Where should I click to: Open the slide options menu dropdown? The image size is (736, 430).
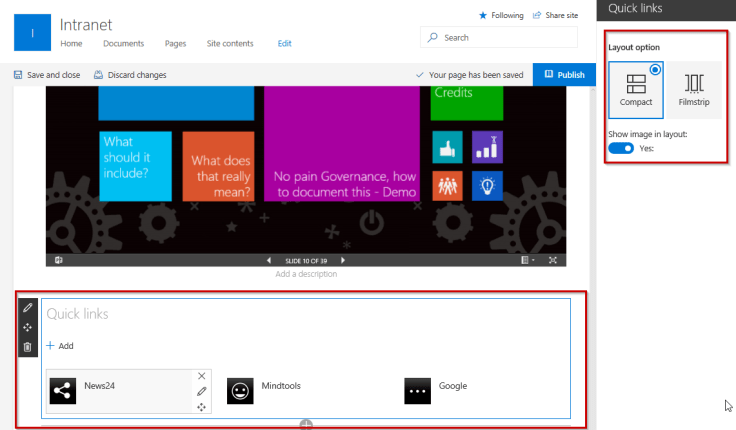coord(527,260)
